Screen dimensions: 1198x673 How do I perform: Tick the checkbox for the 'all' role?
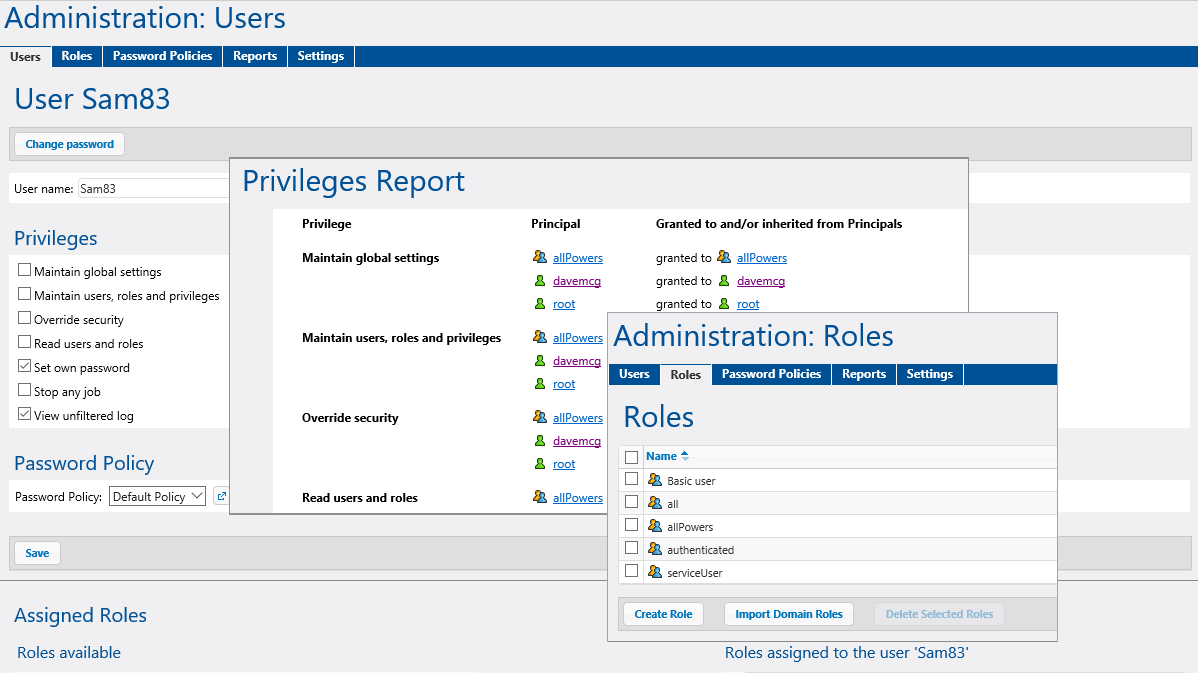(631, 502)
